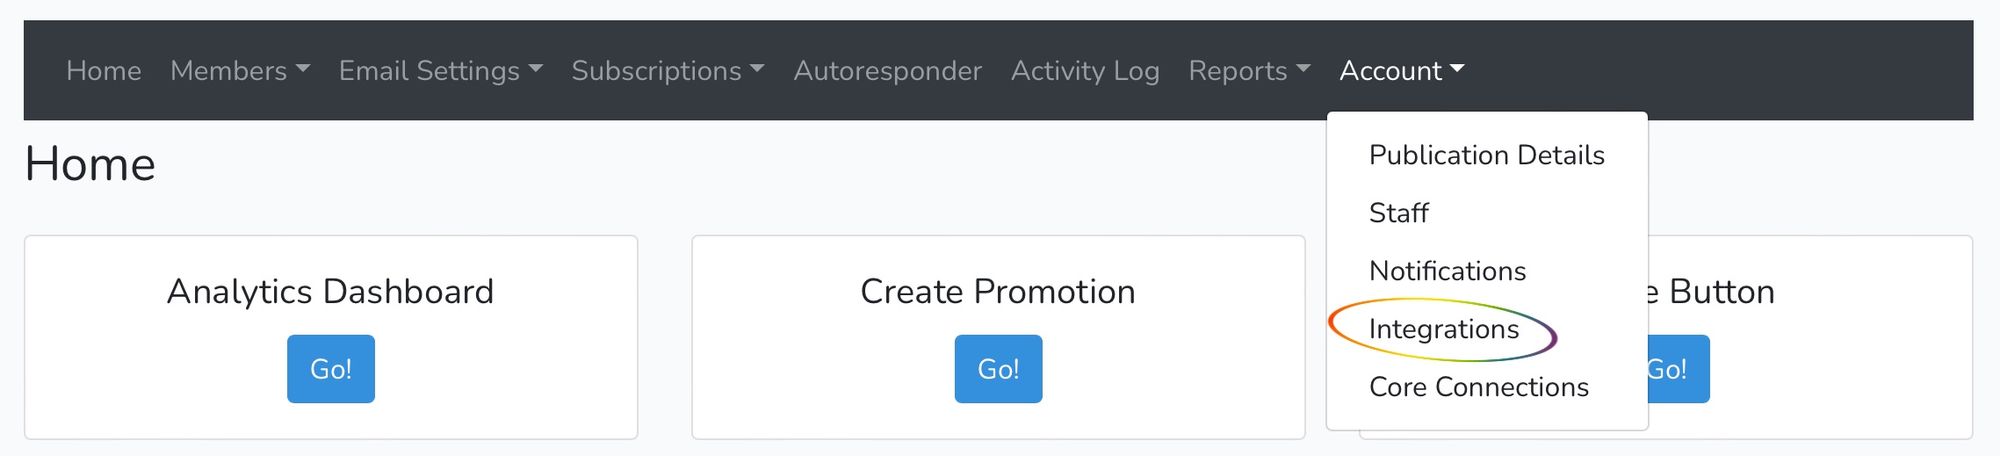Screen dimensions: 2000x456
Task: Expand the Members dropdown menu
Action: click(240, 71)
